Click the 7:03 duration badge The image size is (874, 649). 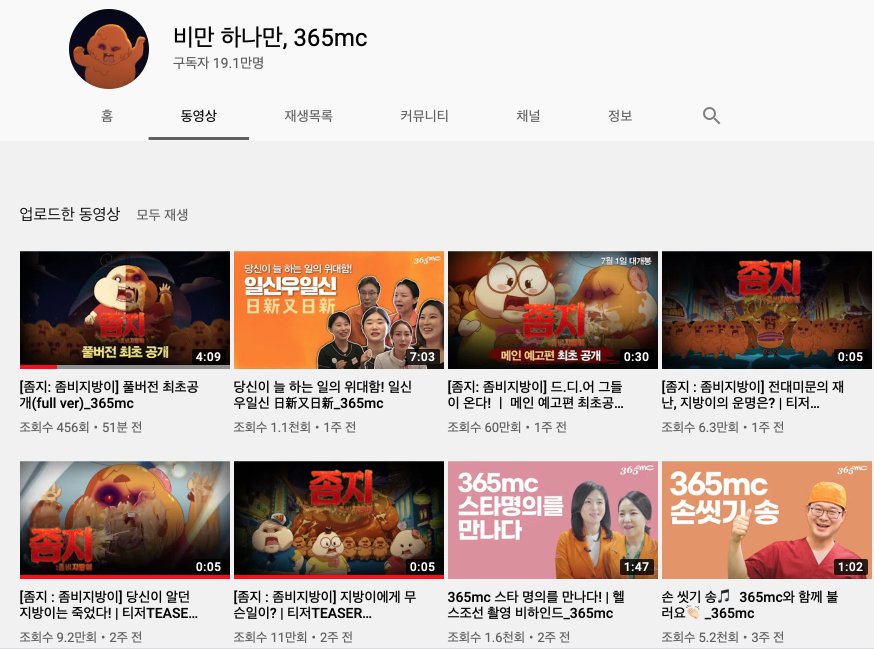[423, 357]
